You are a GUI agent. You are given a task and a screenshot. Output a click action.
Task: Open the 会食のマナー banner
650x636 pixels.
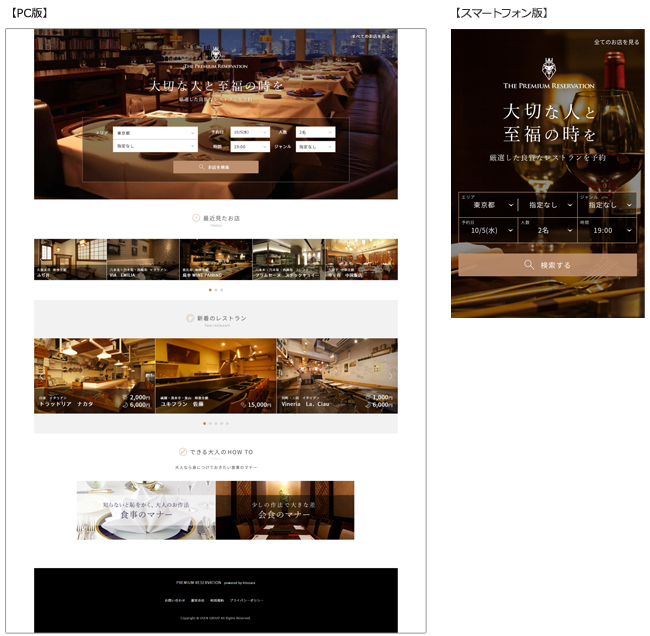pos(285,510)
